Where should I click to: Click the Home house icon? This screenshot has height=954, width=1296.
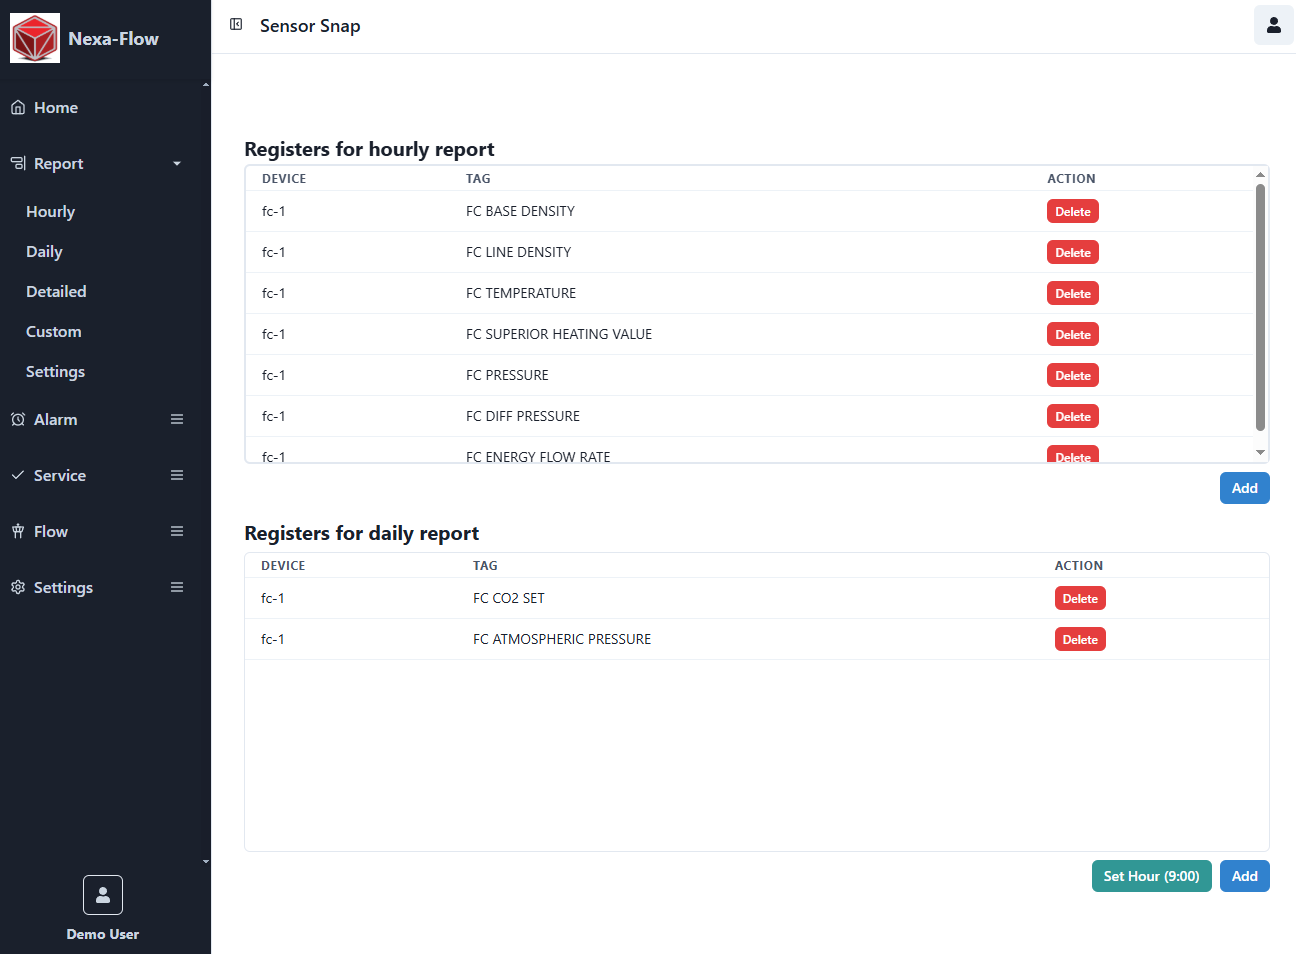18,108
